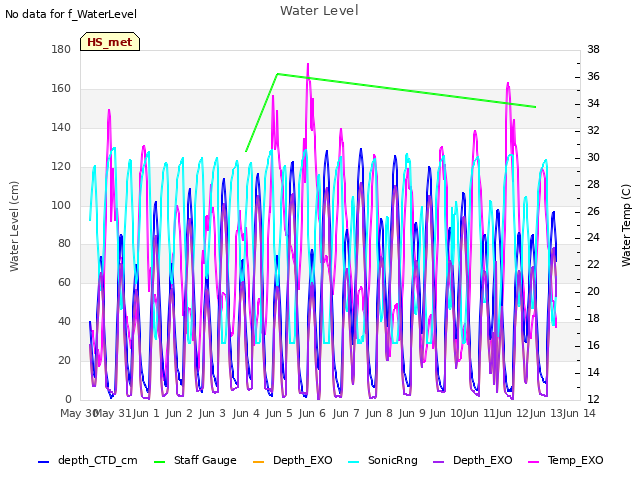Click the purple Depth_EXO legend swatch

pyautogui.click(x=438, y=462)
